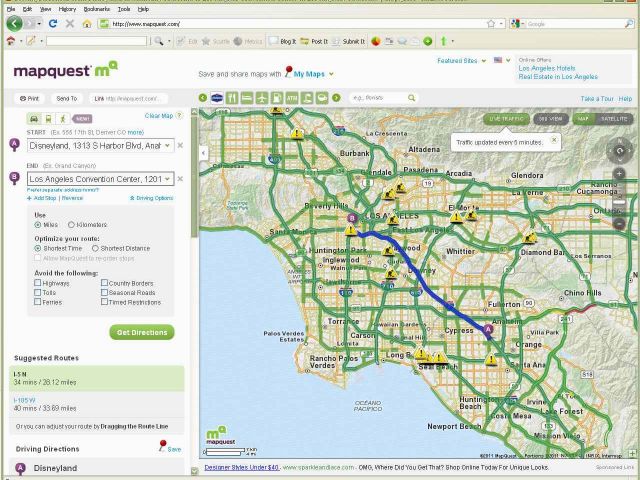
Task: Click map marker A at Anaheim
Action: tap(488, 330)
